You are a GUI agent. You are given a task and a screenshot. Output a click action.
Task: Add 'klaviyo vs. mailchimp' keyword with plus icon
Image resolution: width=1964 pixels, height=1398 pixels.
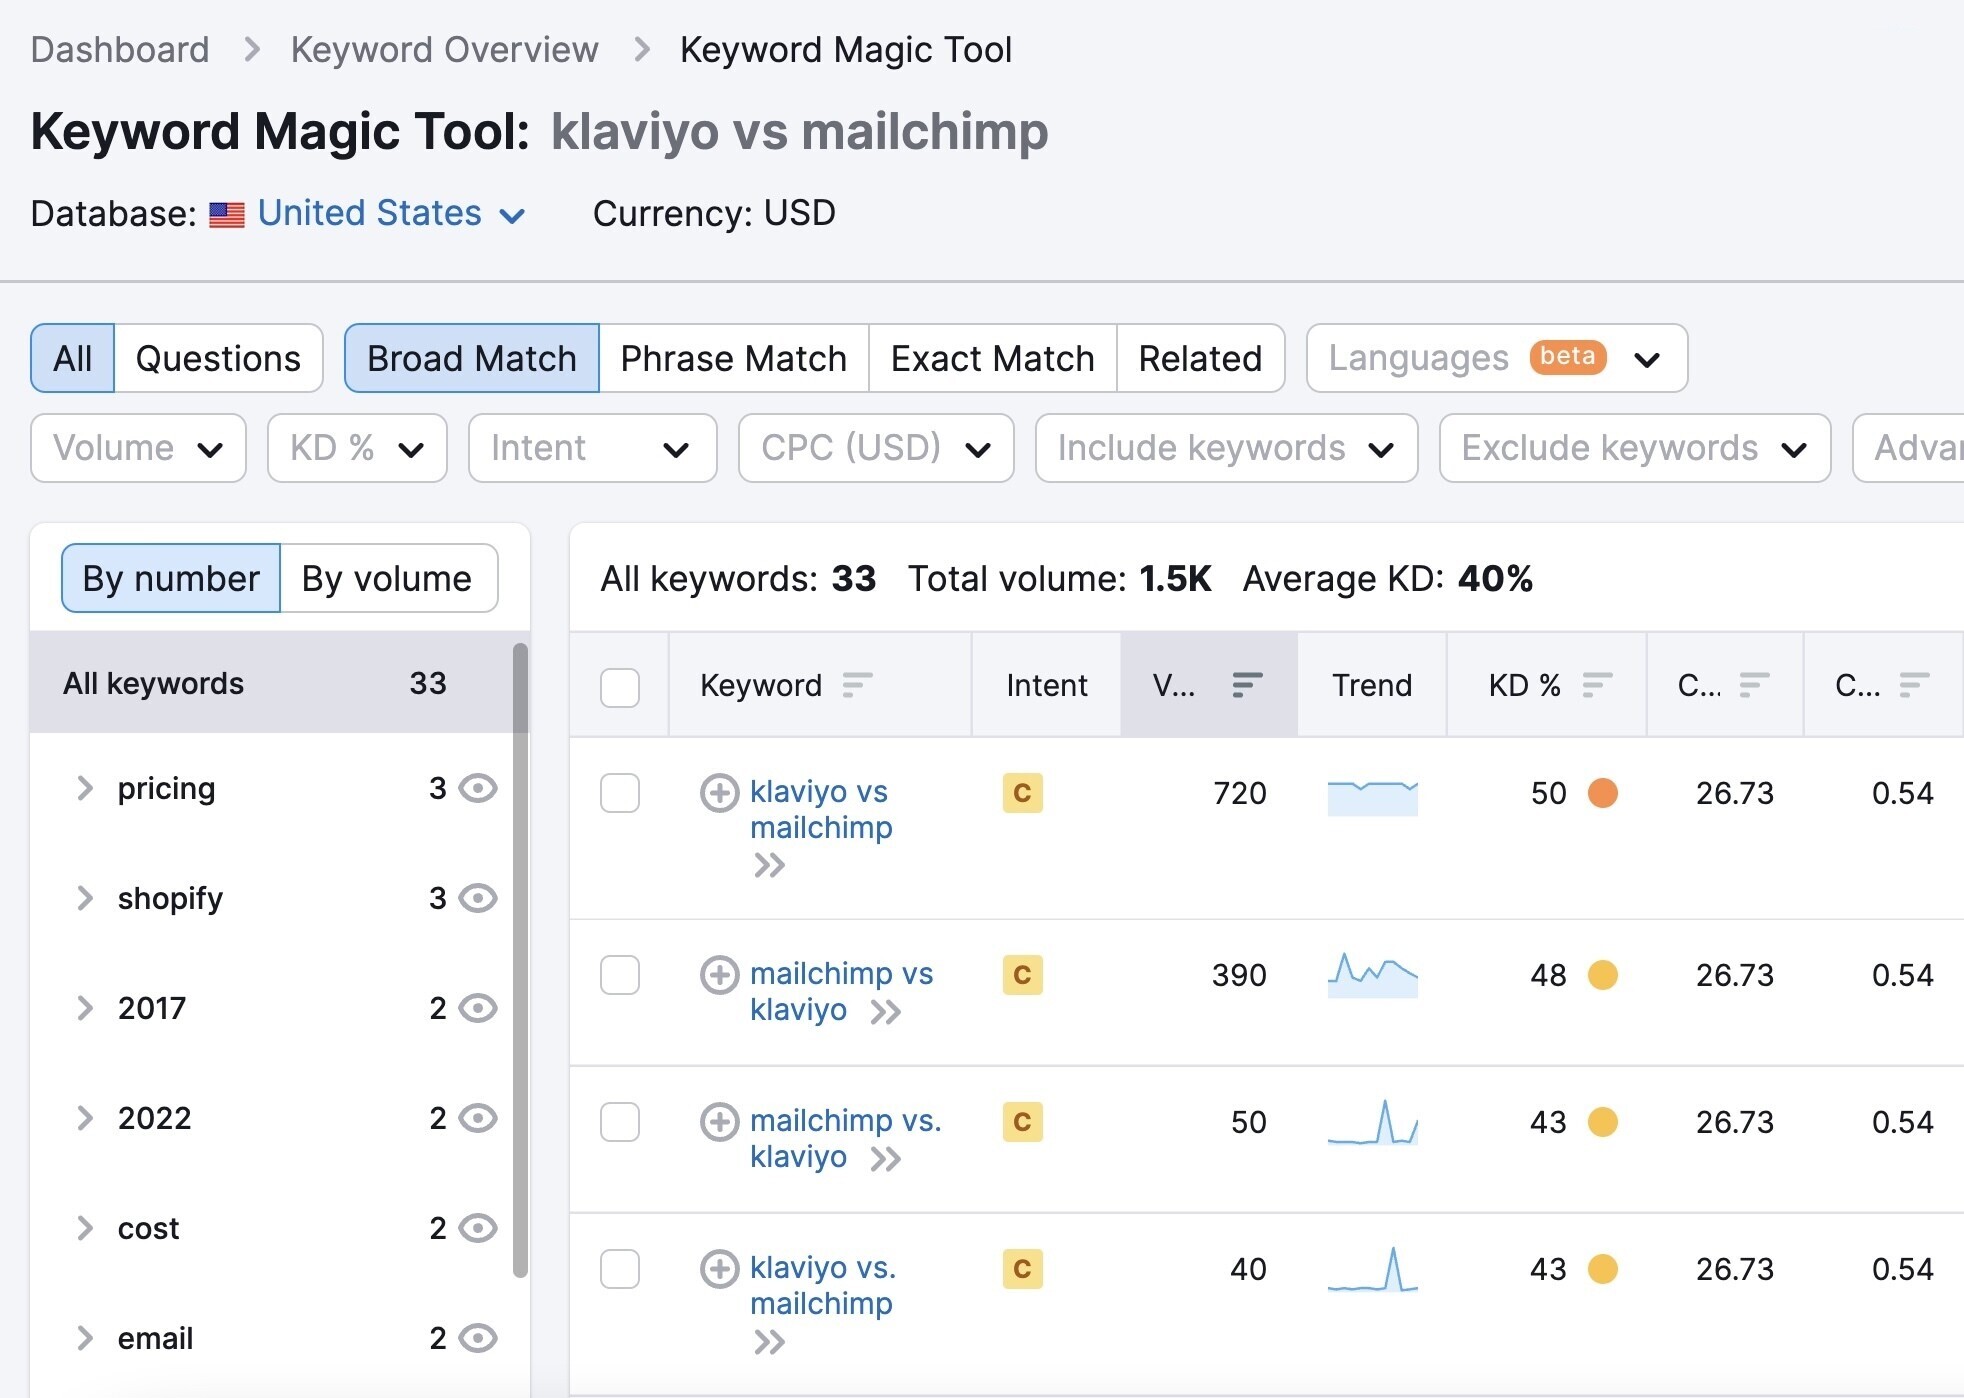(x=719, y=1269)
